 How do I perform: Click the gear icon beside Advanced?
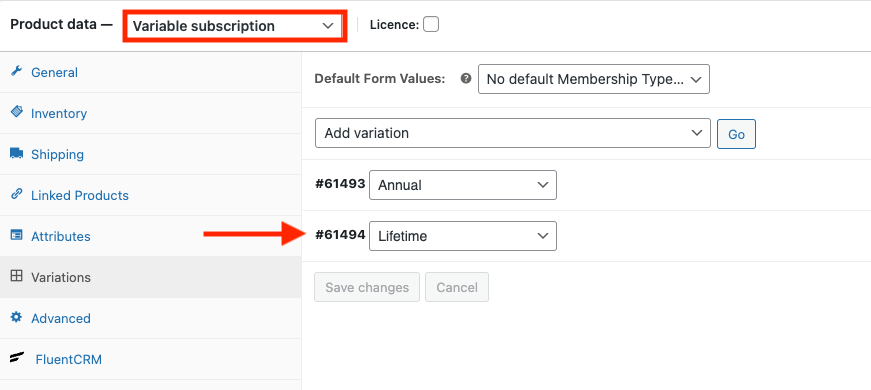[x=17, y=317]
